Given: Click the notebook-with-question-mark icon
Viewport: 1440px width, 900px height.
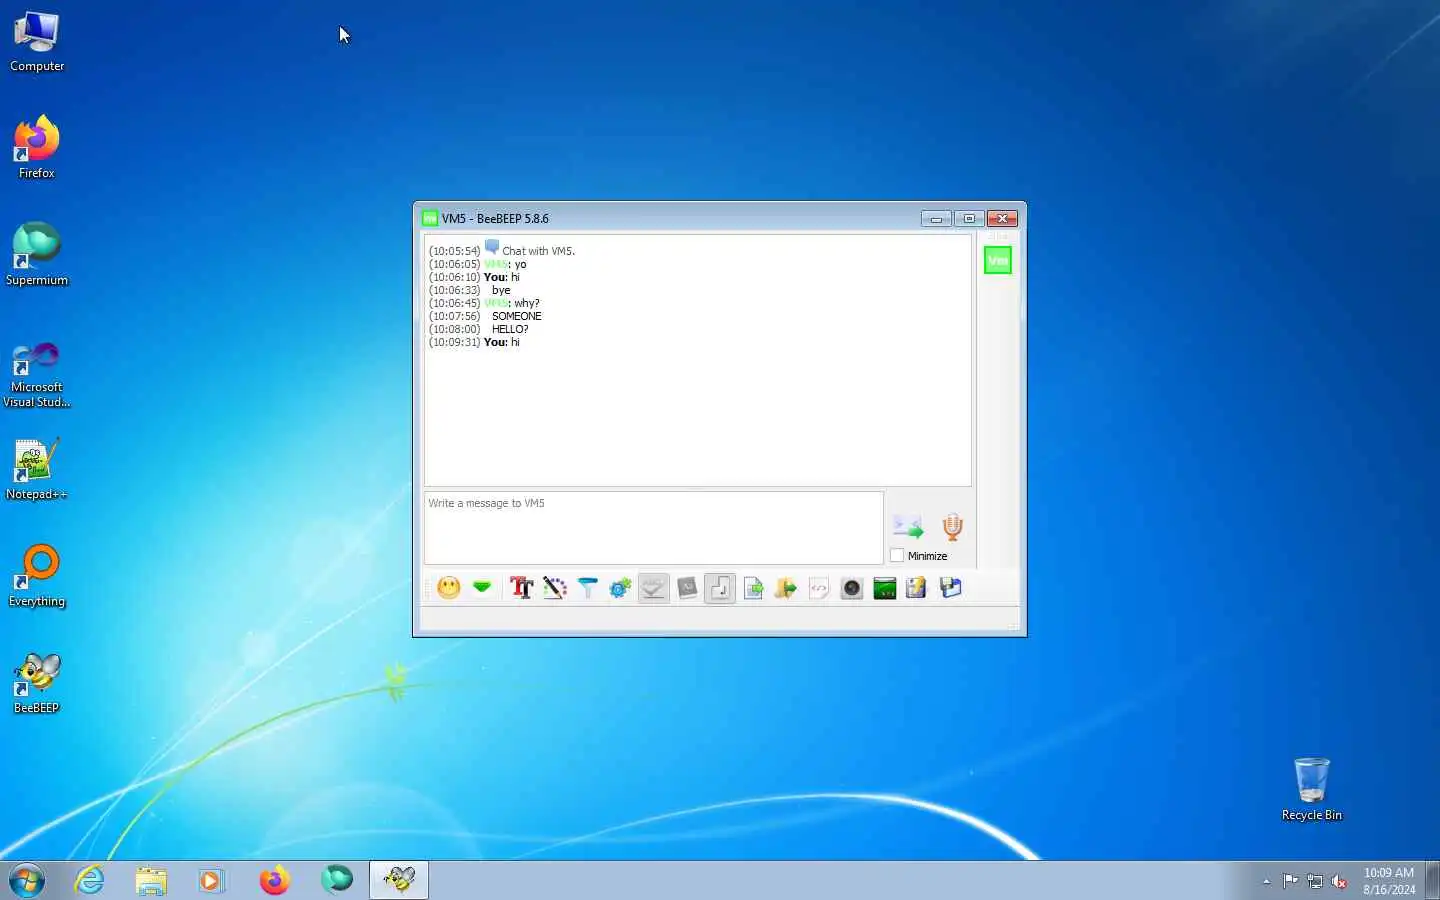Looking at the screenshot, I should tap(916, 588).
